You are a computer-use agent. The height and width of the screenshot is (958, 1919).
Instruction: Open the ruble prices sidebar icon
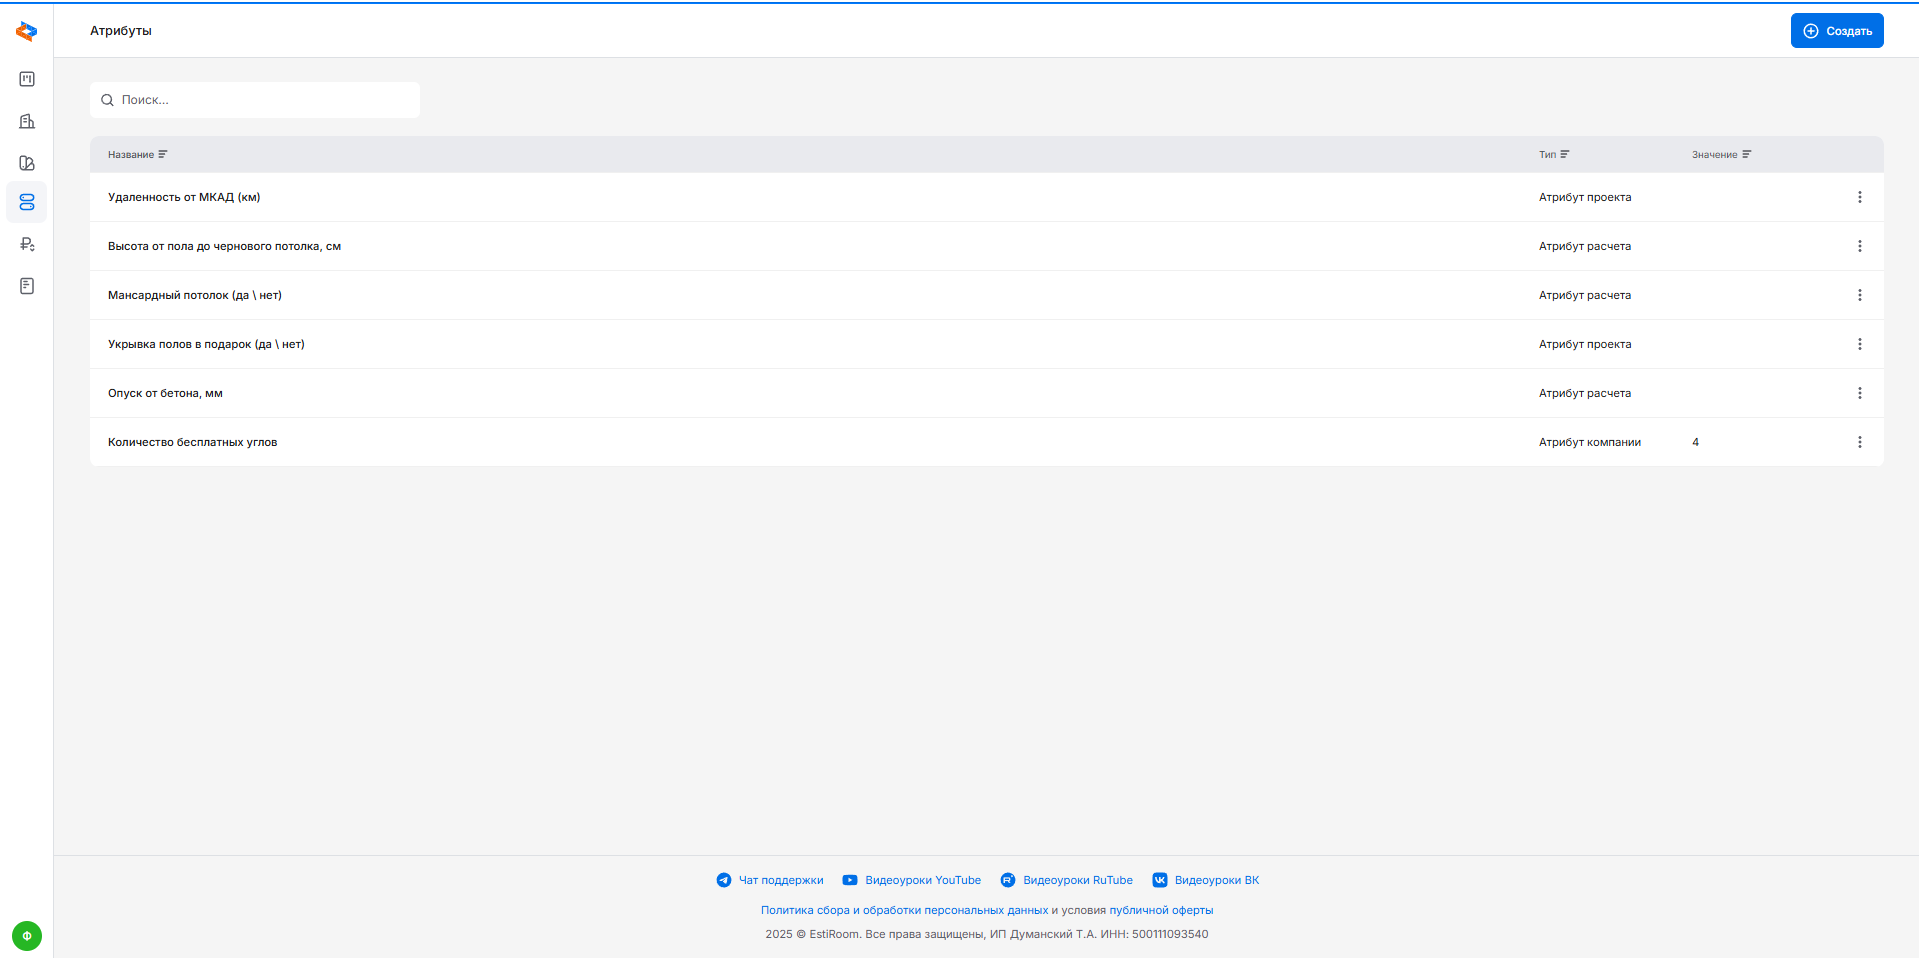(27, 244)
